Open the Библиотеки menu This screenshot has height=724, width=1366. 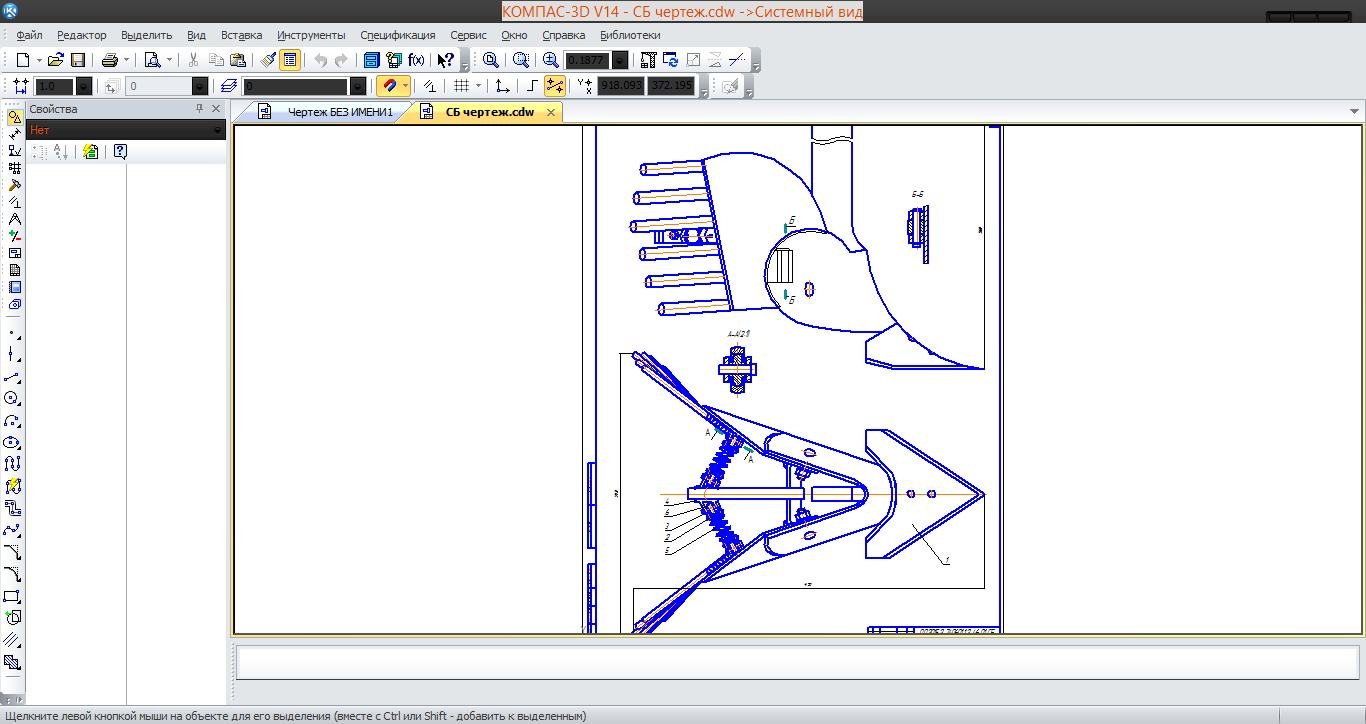(x=630, y=35)
